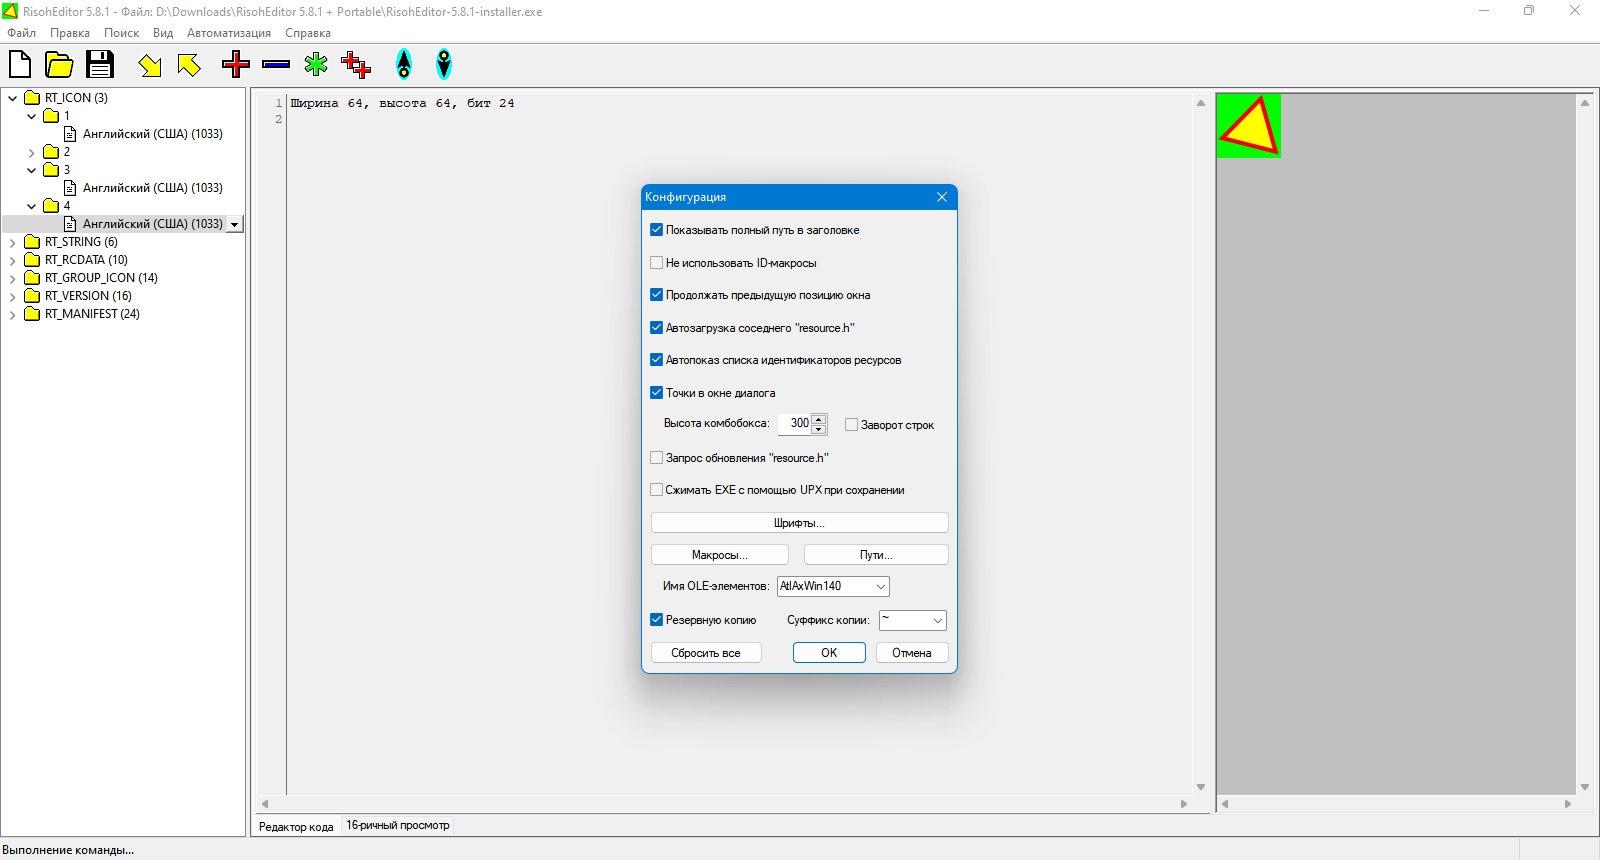Screen dimensions: 1600x860
Task: Open the "Суффикс копии" dropdown
Action: pos(912,620)
